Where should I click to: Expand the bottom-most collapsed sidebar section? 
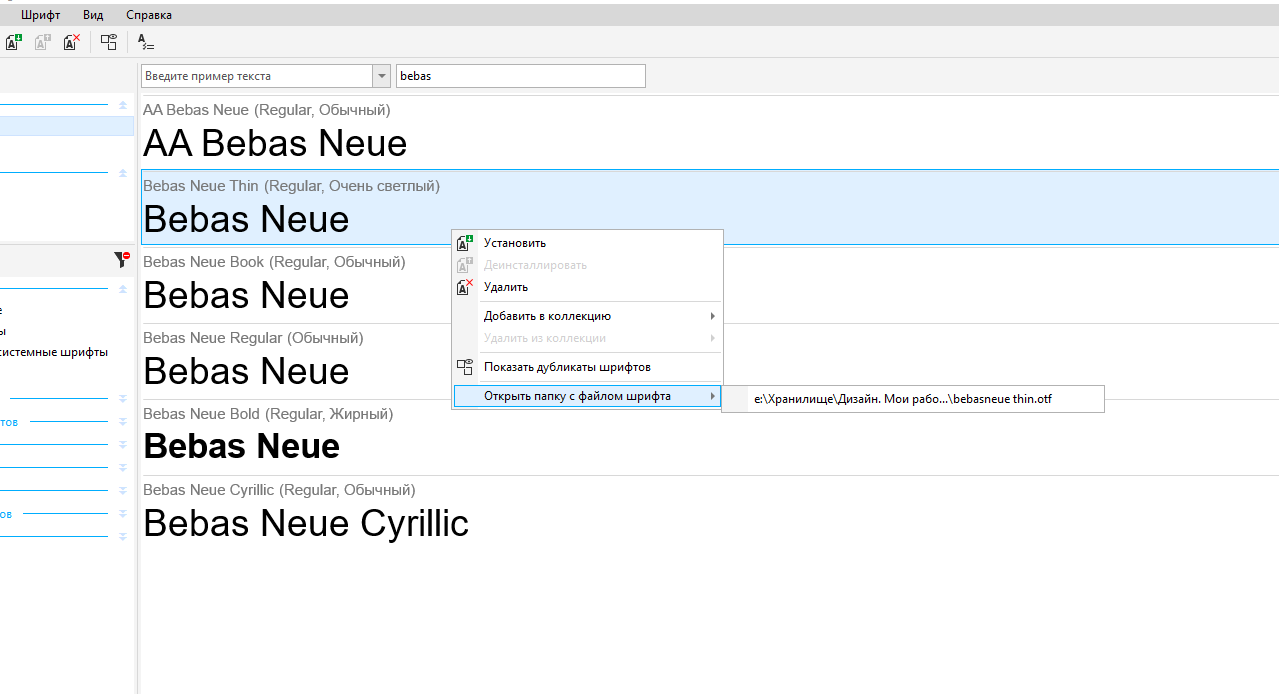[123, 537]
